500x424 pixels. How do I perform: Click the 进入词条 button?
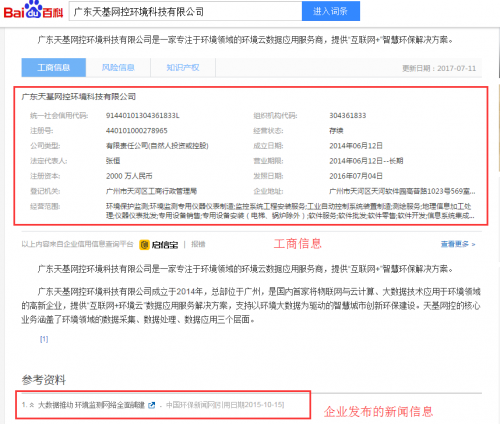[x=331, y=11]
